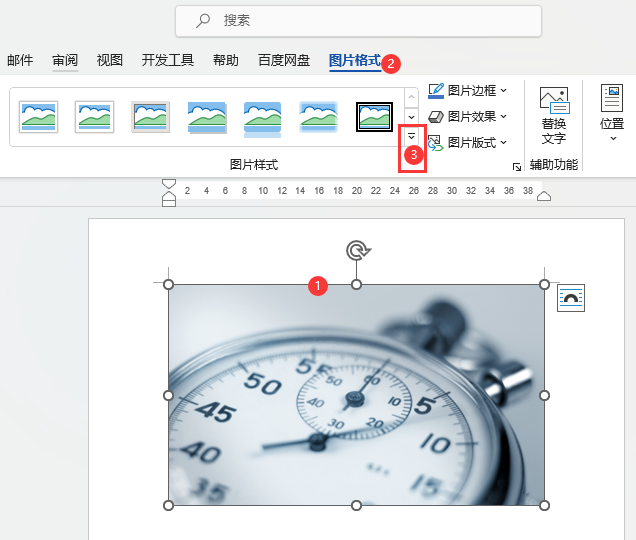
Task: Click the top-left image sizing handle
Action: tap(168, 284)
